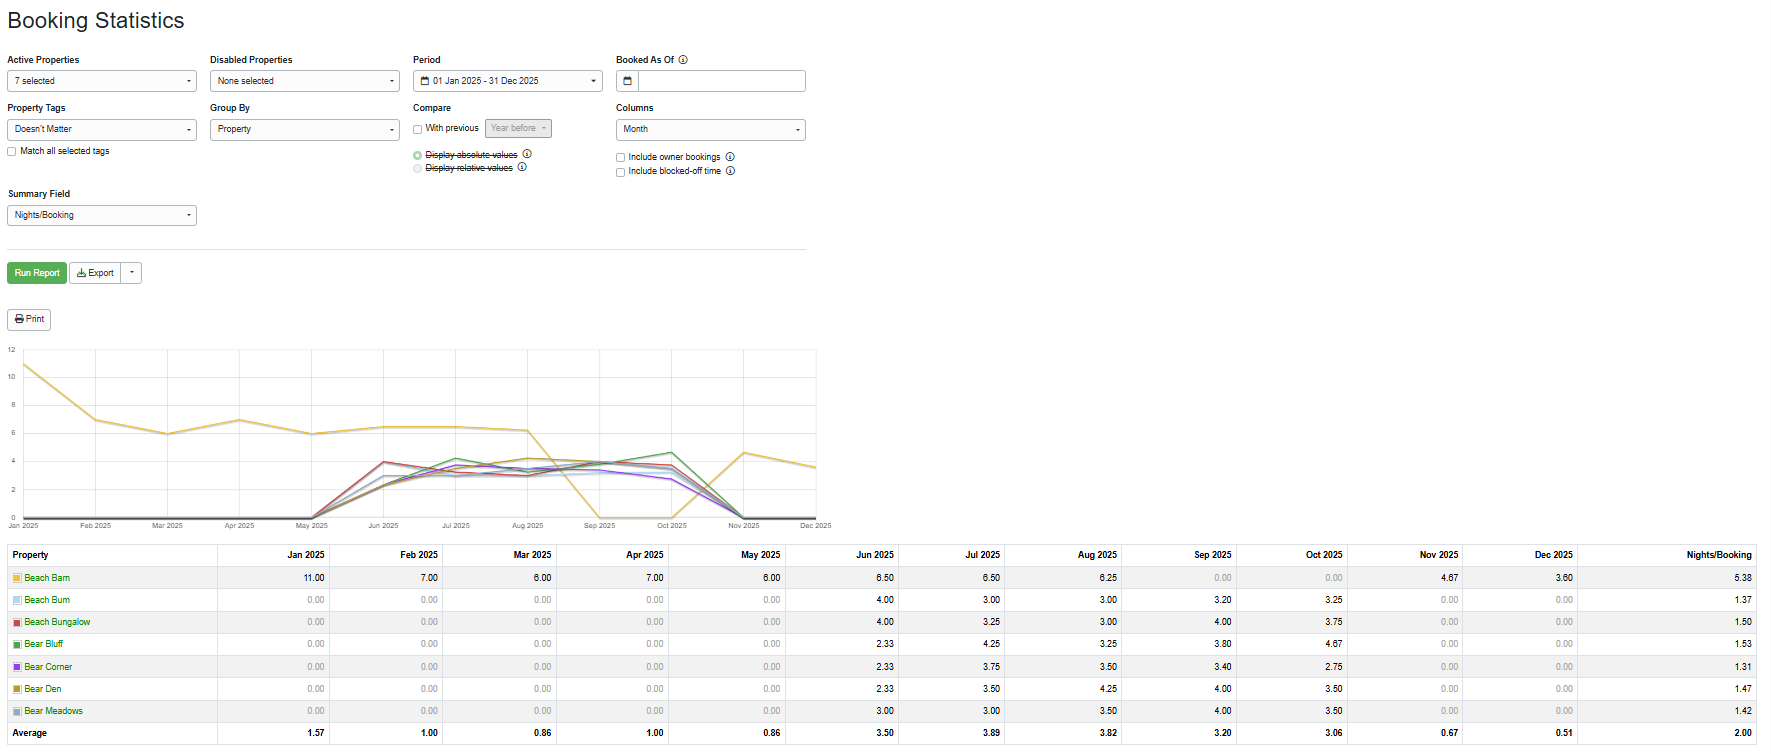Screen dimensions: 1771x754
Task: Open the Disabled Properties dropdown
Action: pyautogui.click(x=305, y=81)
